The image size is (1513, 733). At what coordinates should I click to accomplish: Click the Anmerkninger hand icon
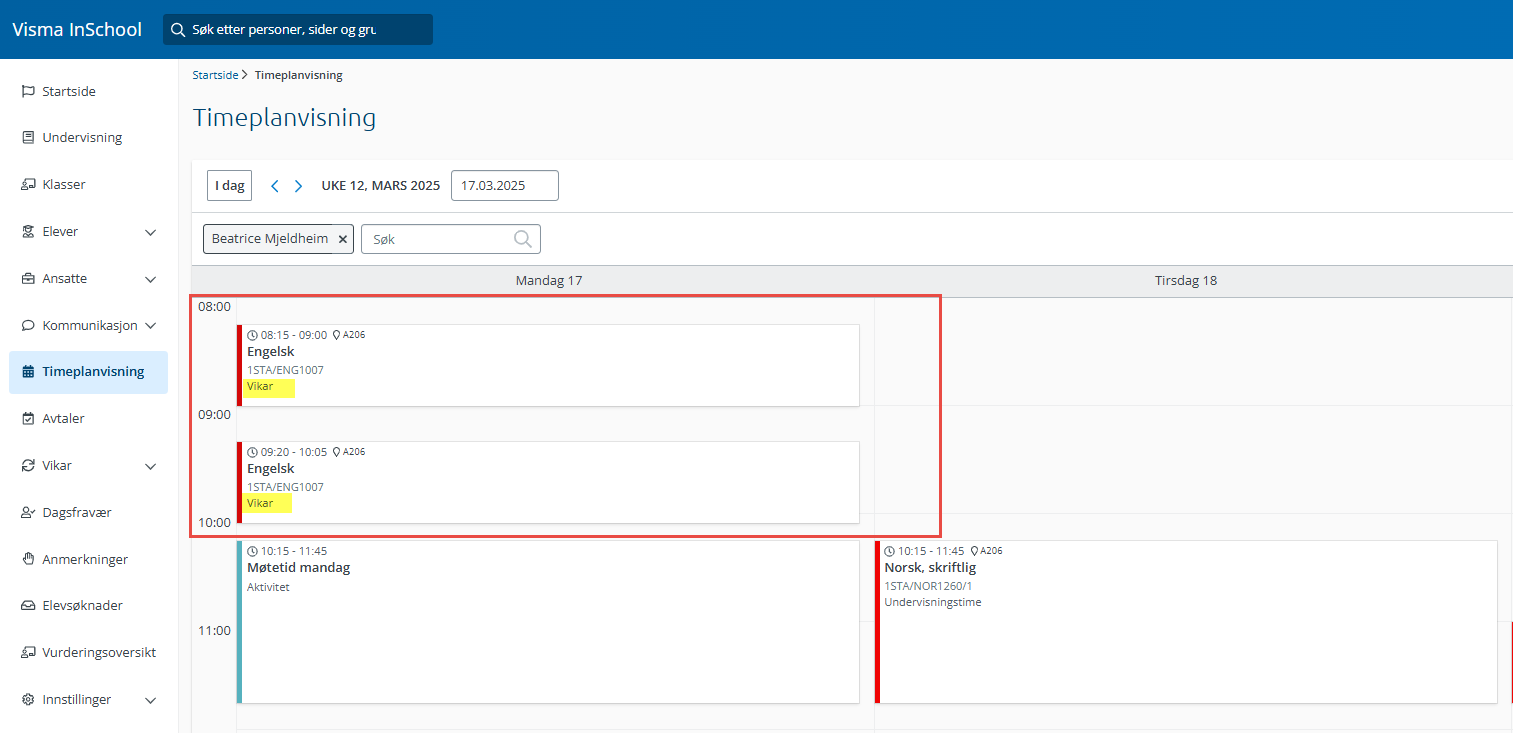pos(28,559)
